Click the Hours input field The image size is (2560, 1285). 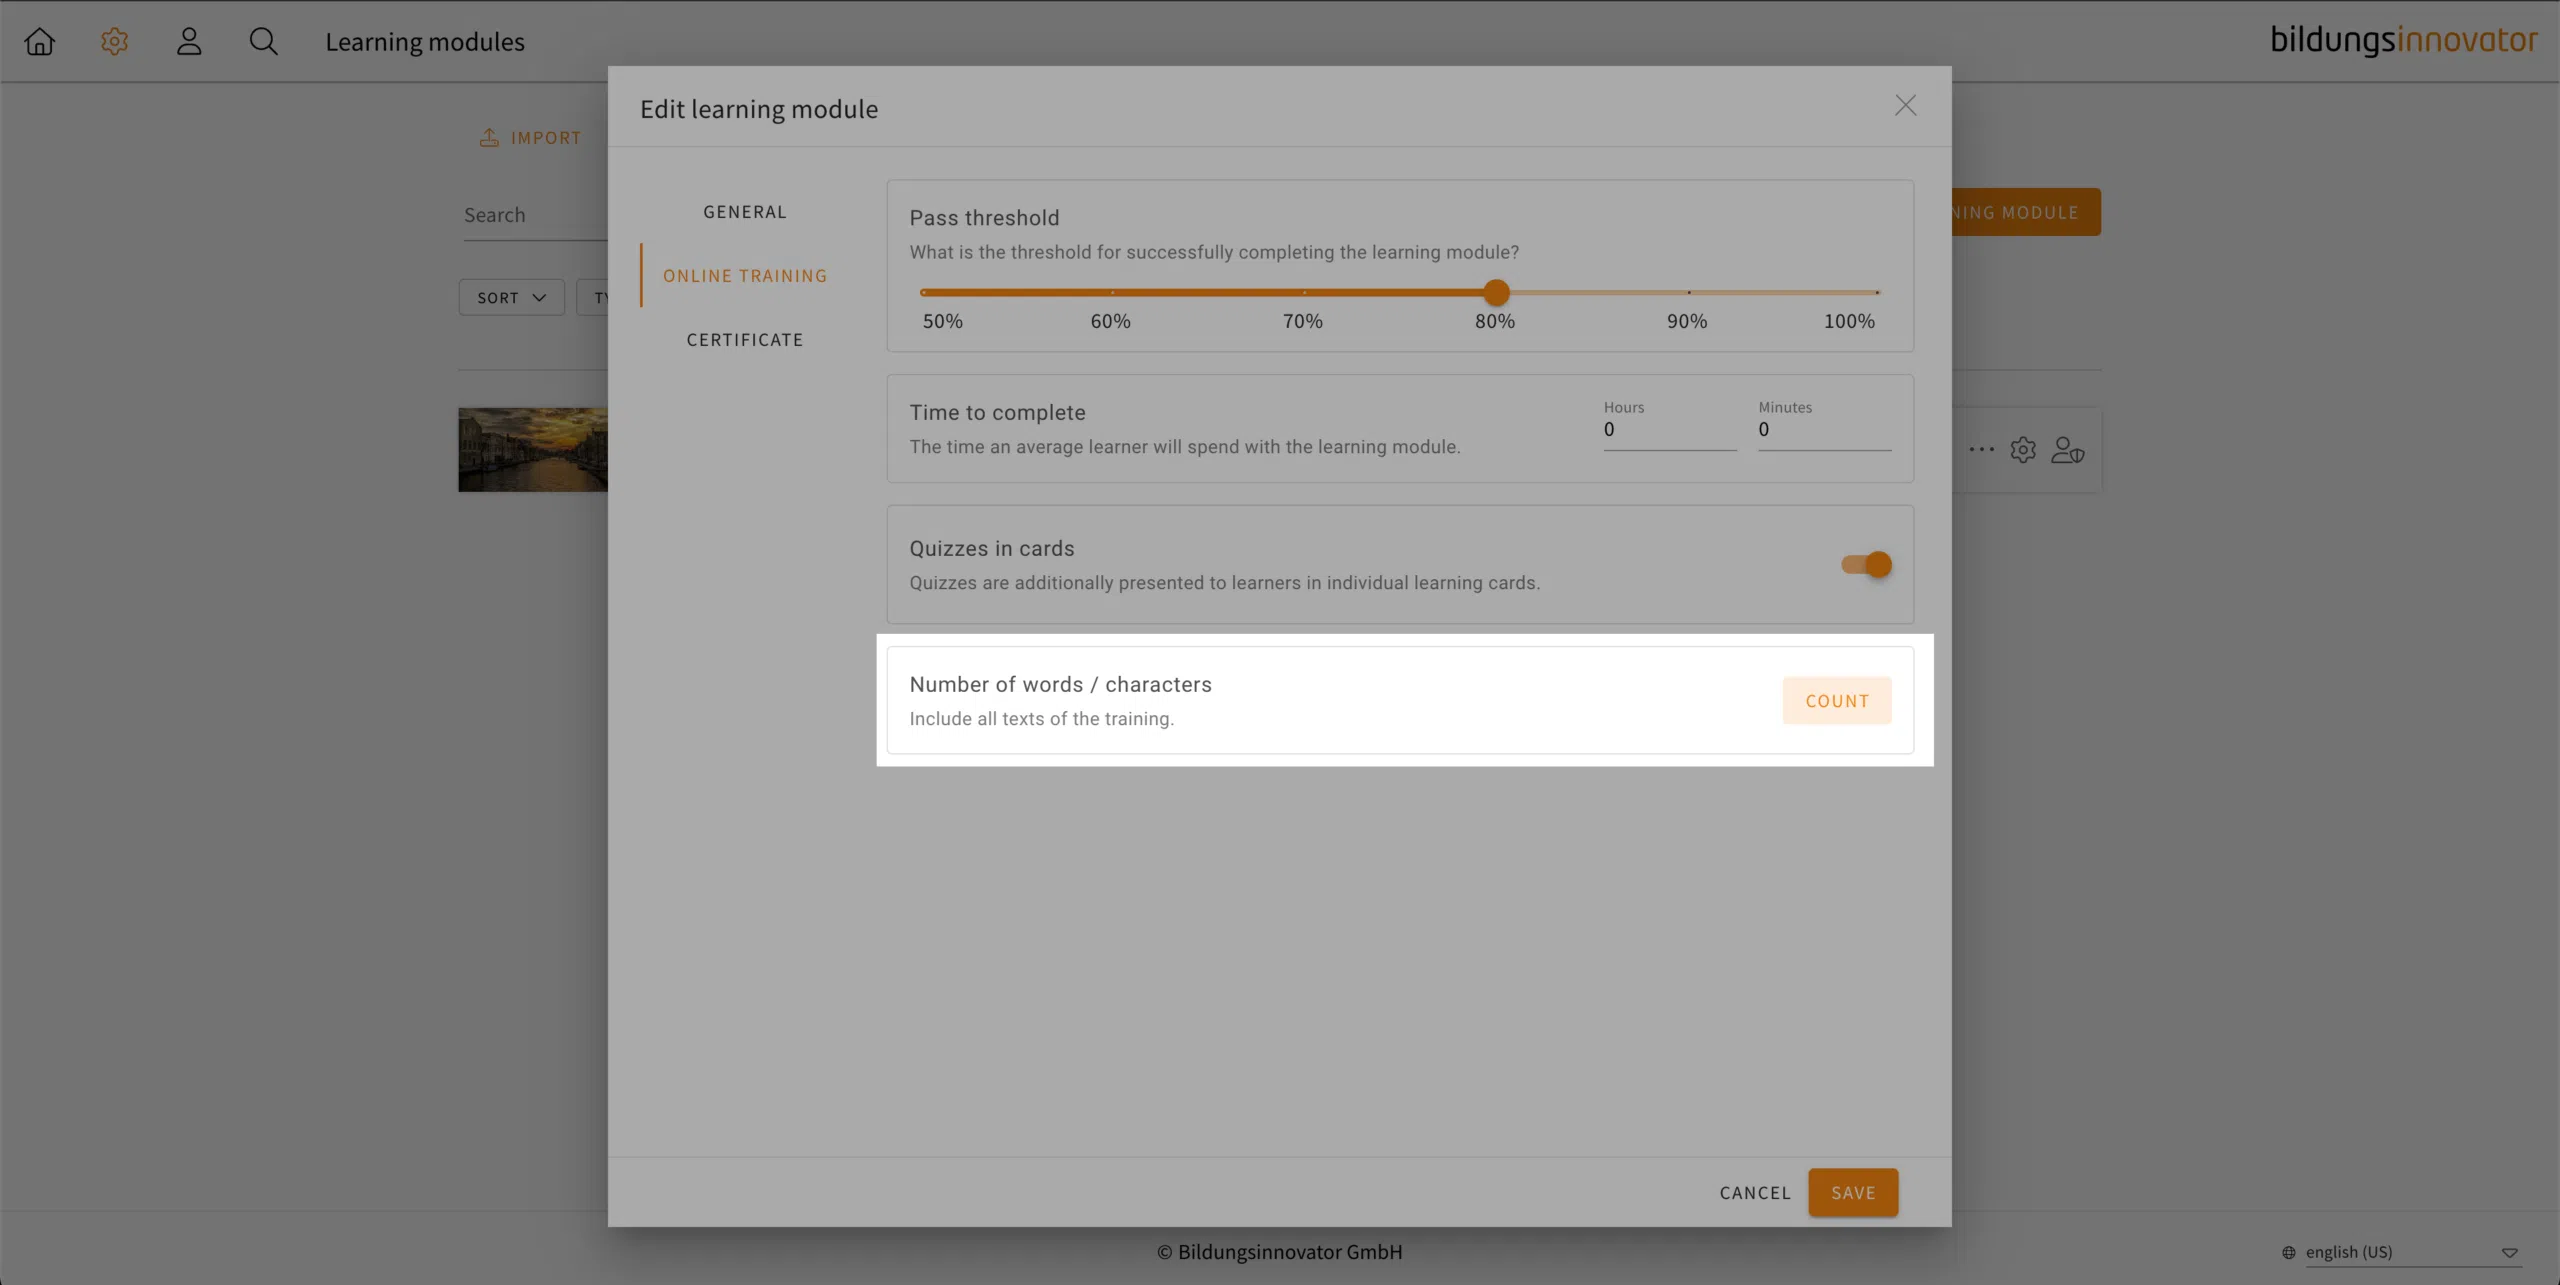pyautogui.click(x=1669, y=430)
